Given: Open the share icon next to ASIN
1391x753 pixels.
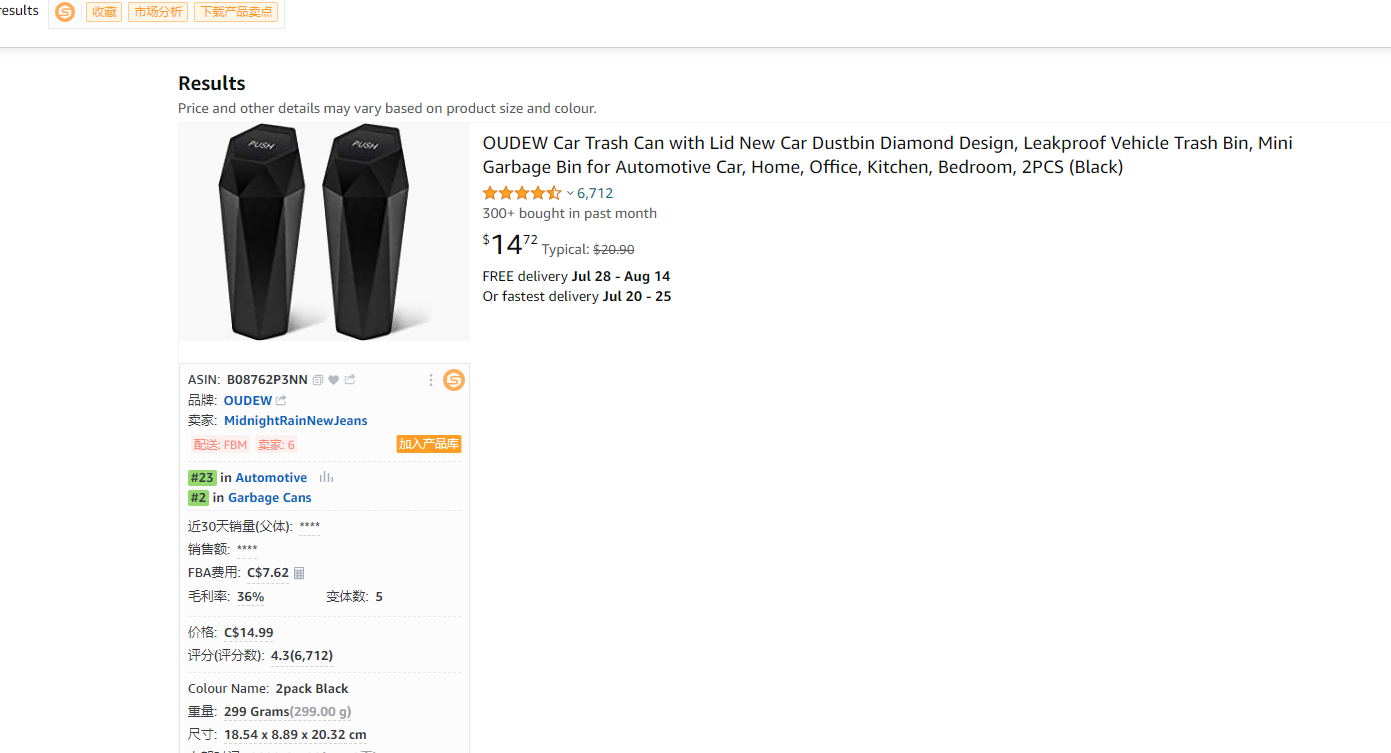Looking at the screenshot, I should point(350,380).
